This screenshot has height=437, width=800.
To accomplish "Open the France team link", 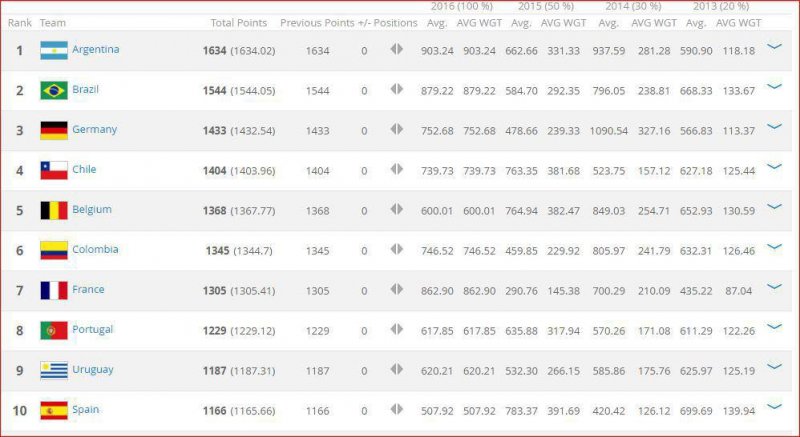I will pyautogui.click(x=88, y=289).
